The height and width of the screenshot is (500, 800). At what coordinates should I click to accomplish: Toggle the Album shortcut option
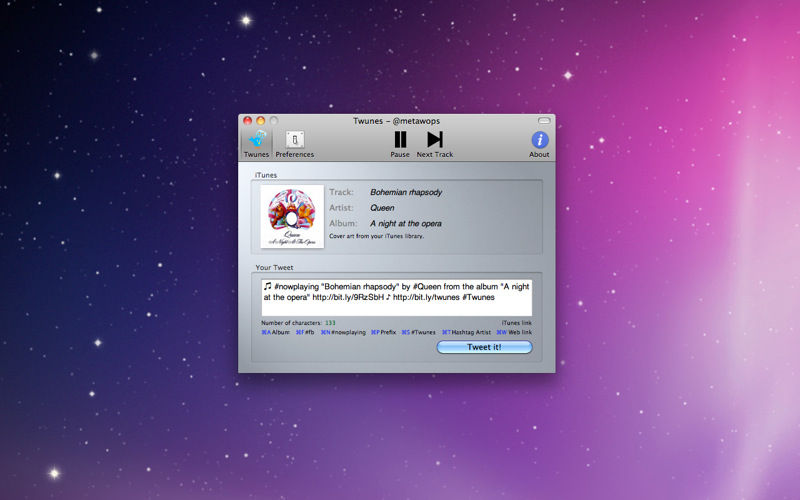[276, 332]
